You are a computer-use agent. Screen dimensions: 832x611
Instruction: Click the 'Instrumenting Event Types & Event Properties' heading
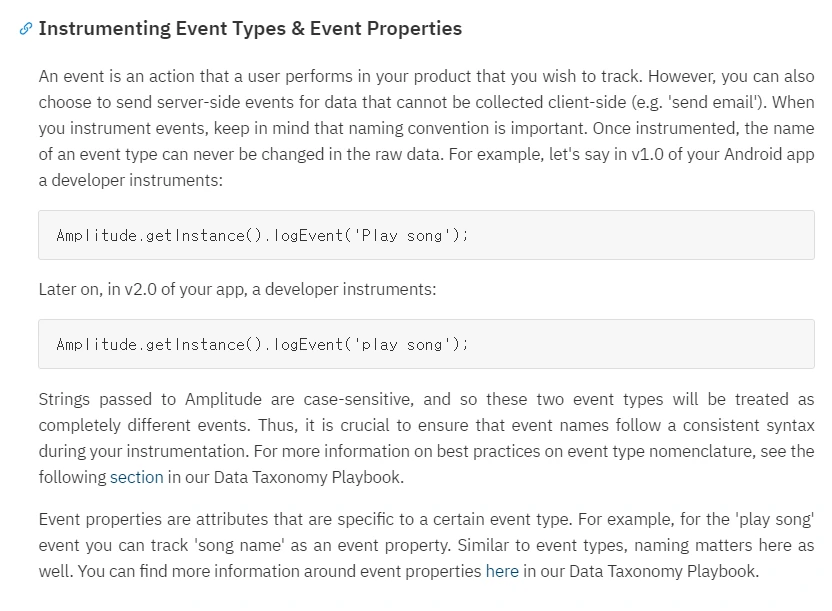250,29
